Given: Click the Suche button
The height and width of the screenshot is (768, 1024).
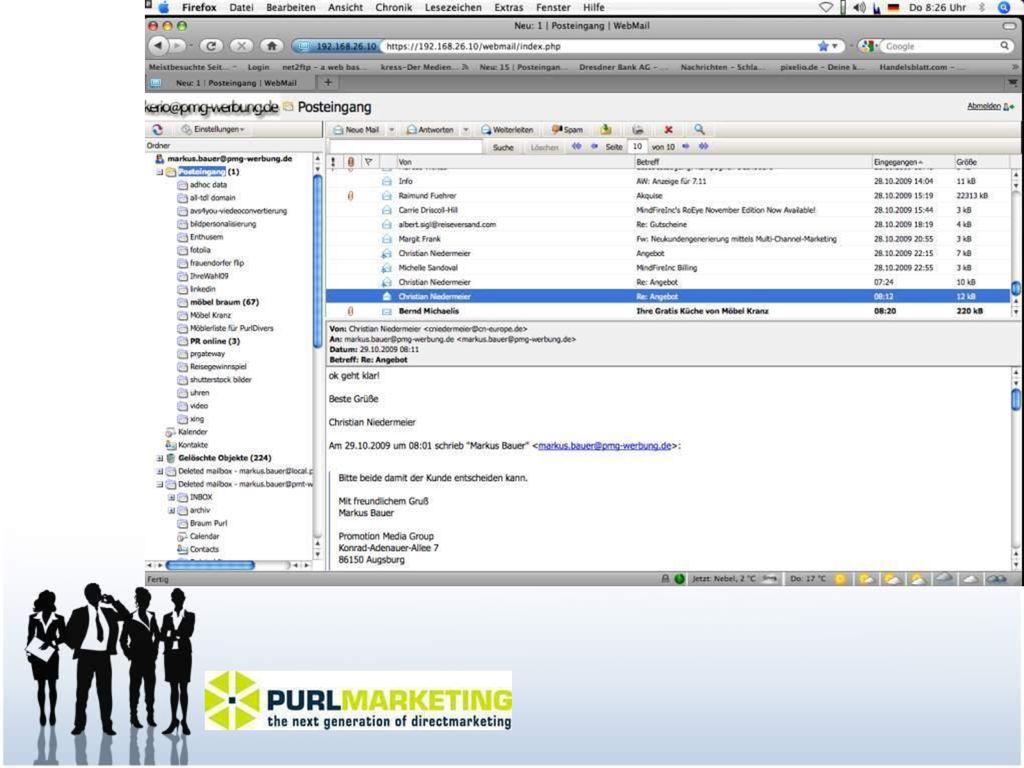Looking at the screenshot, I should (503, 147).
